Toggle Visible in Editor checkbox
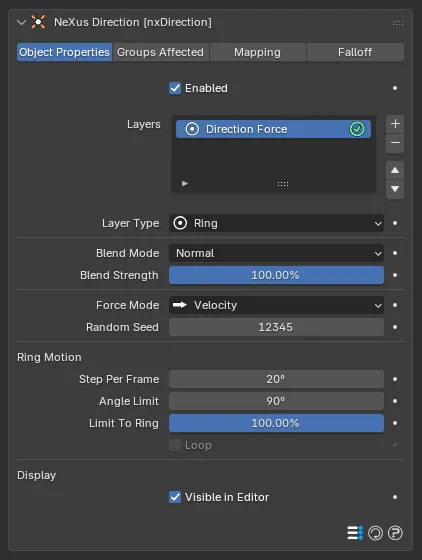 pos(175,497)
